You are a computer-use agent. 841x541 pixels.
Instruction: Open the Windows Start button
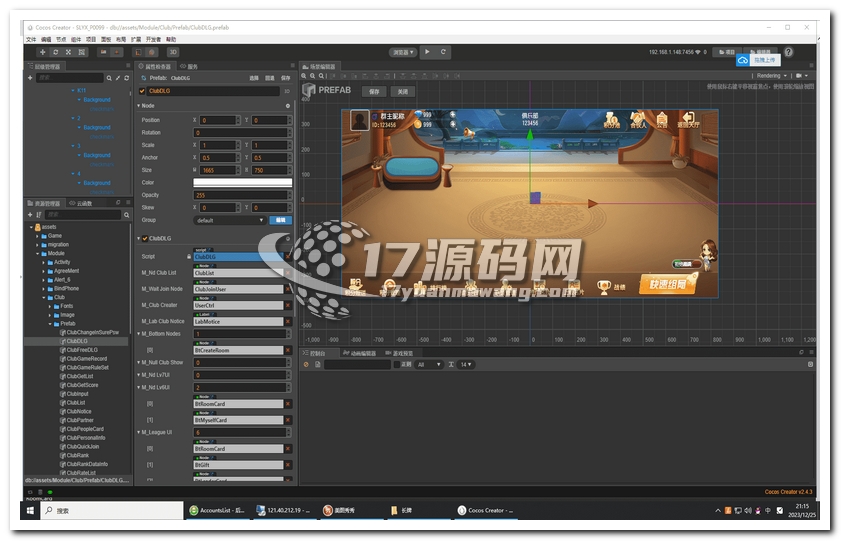click(x=30, y=510)
